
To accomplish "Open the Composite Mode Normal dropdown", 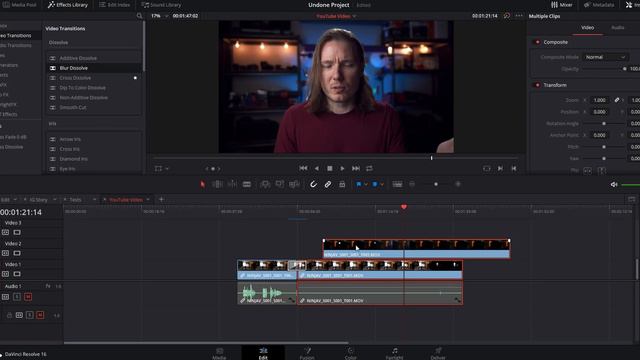I will 605,57.
